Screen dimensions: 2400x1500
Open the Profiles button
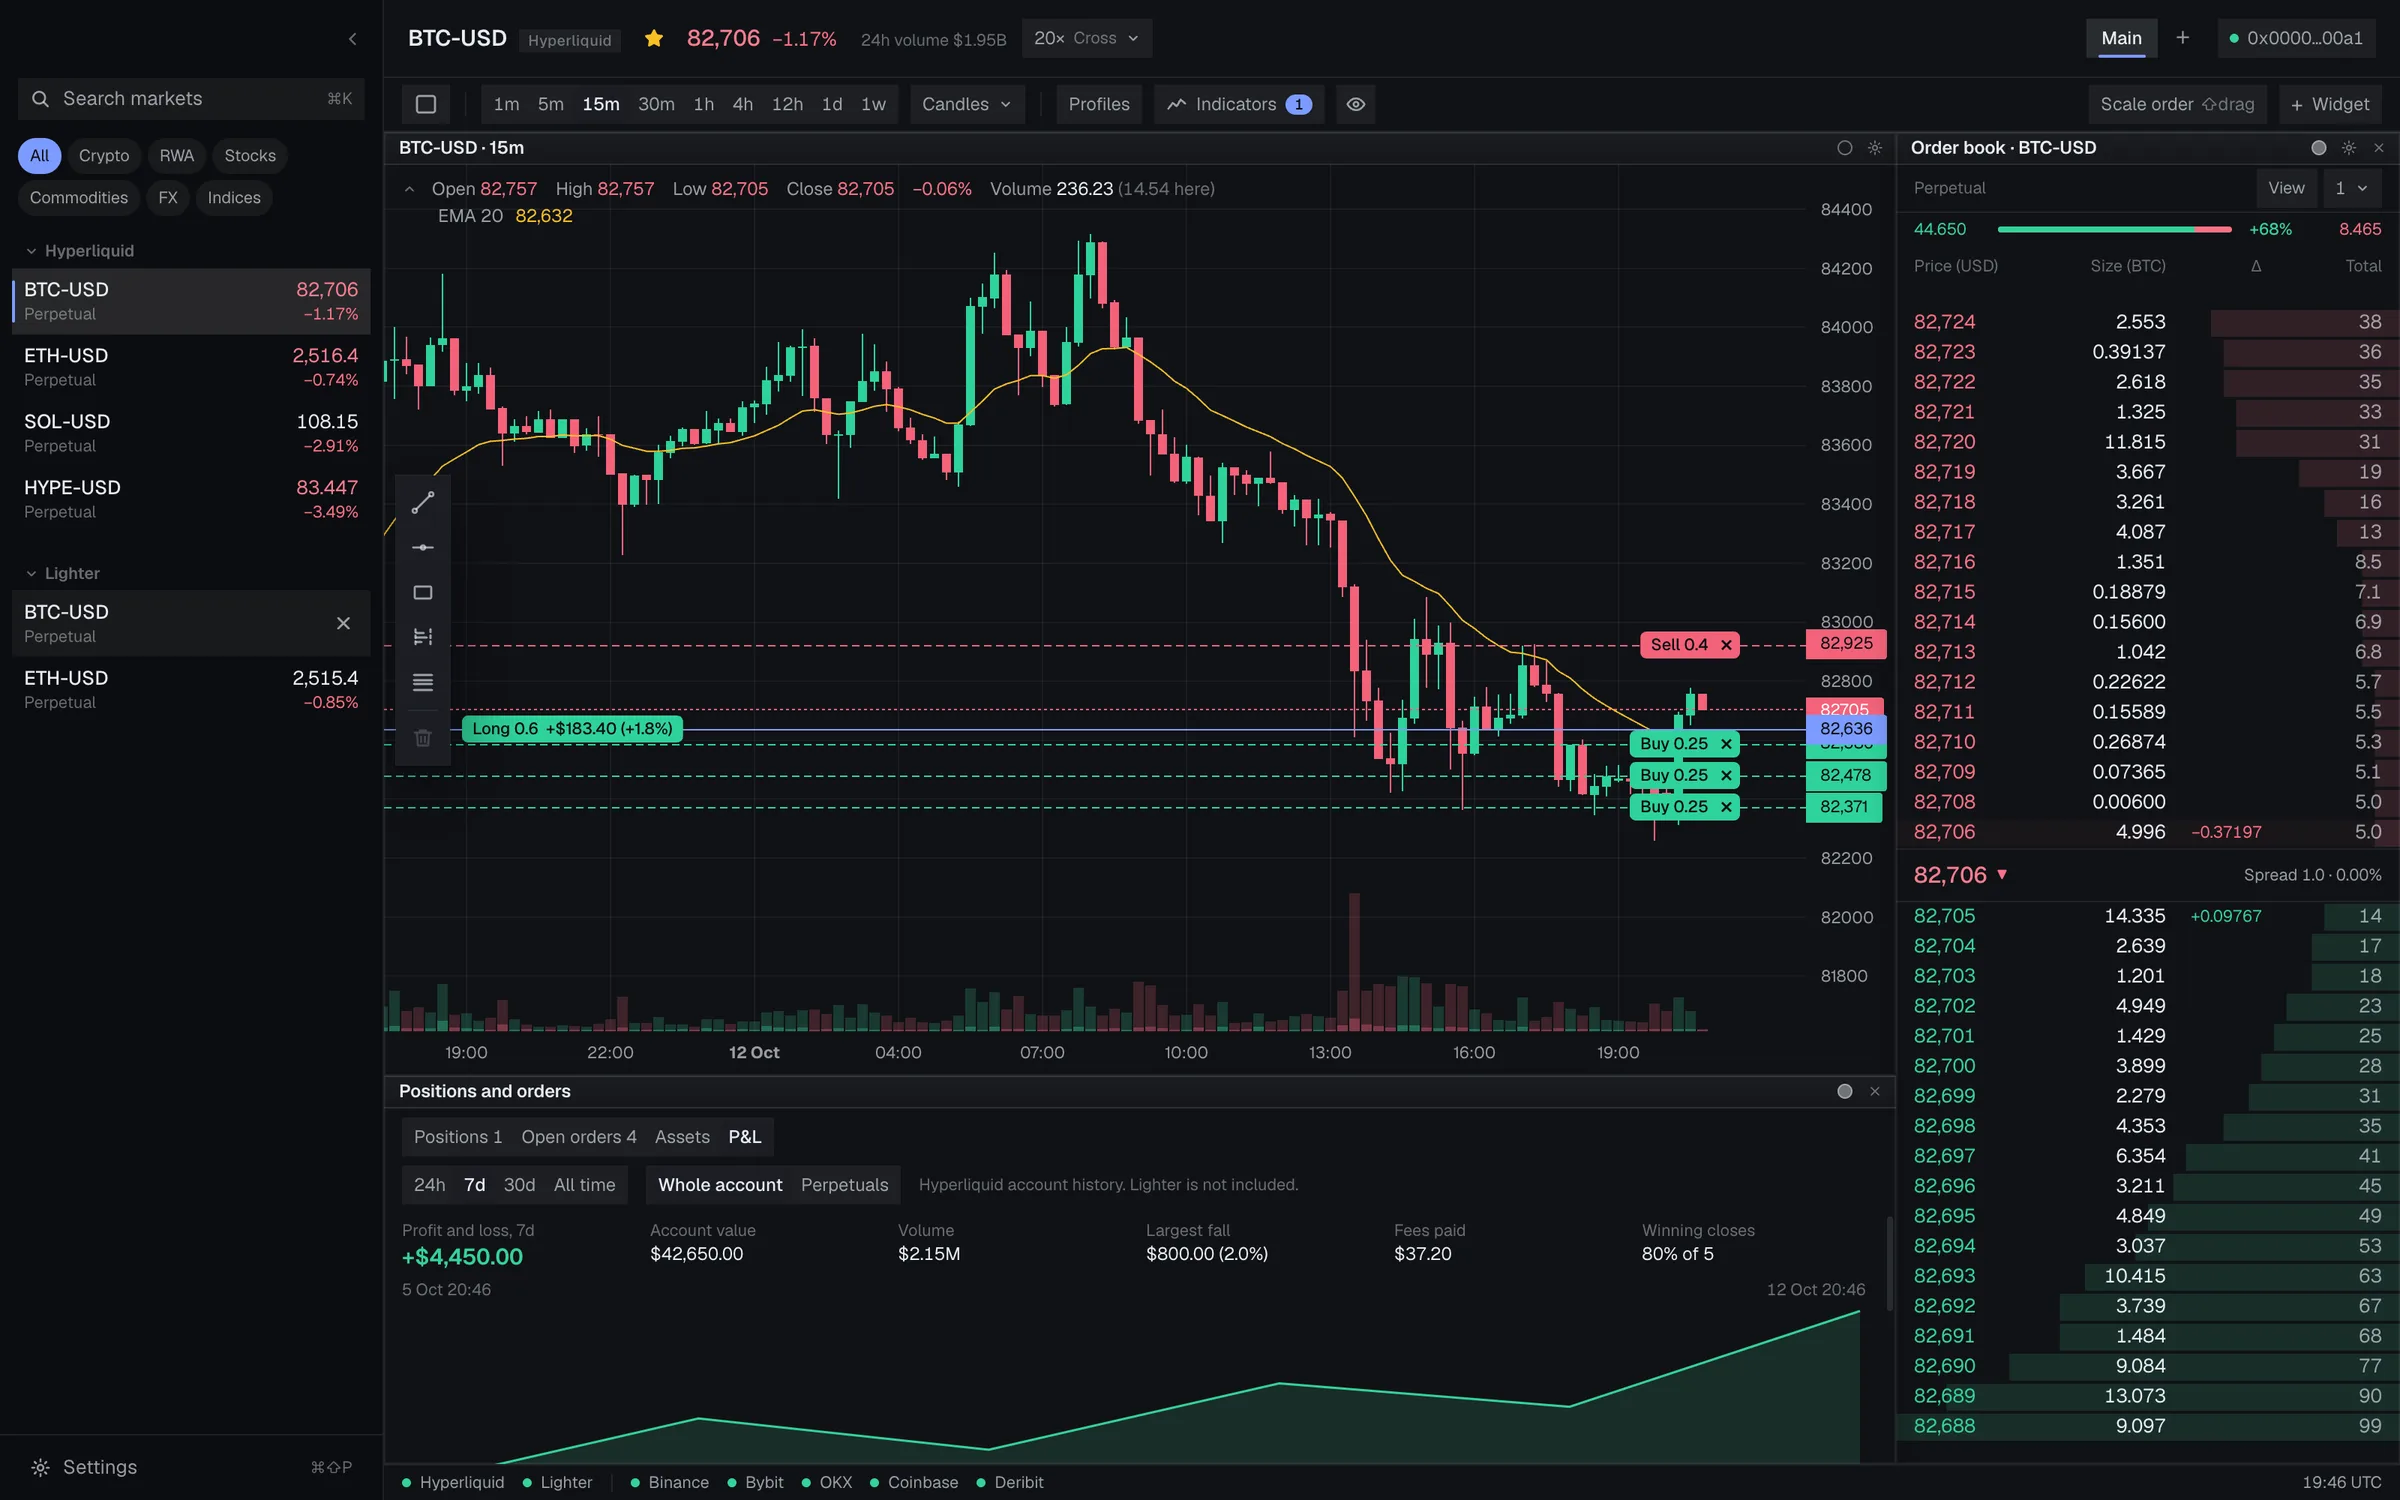[x=1098, y=104]
